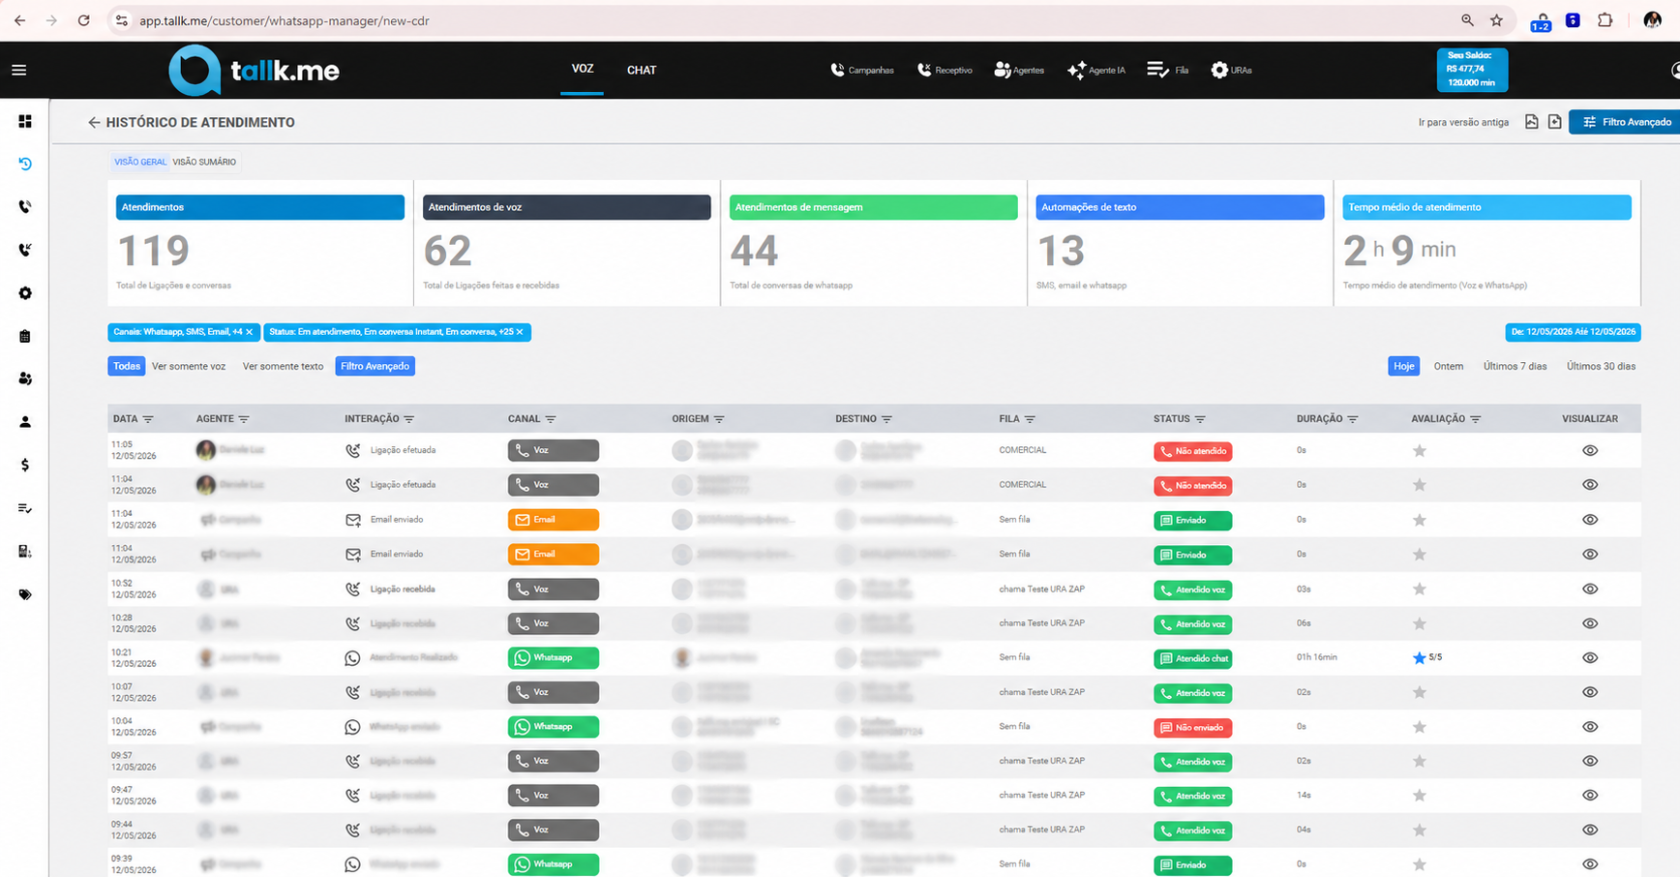Click the top-right Filtro Avançado button
Viewport: 1680px width, 877px height.
1626,122
